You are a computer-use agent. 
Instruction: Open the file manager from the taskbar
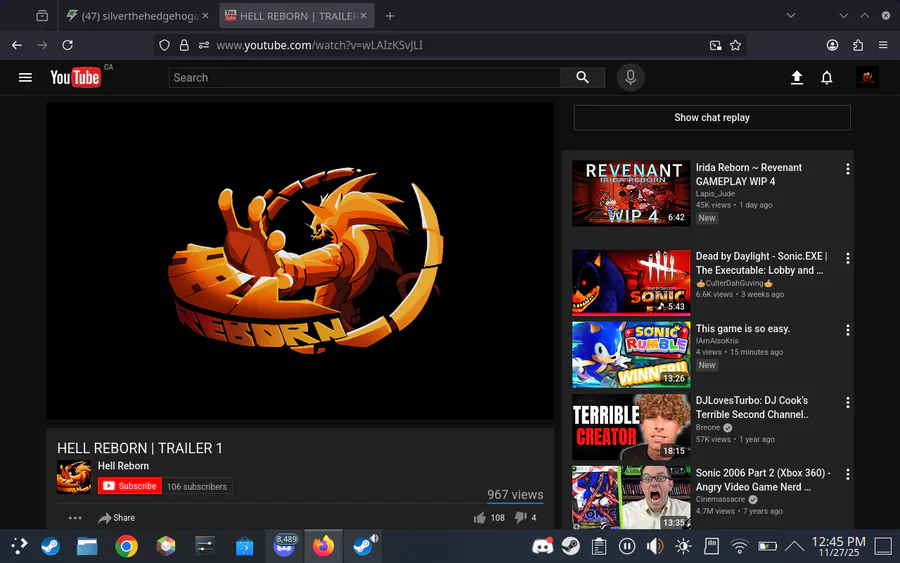coord(87,546)
